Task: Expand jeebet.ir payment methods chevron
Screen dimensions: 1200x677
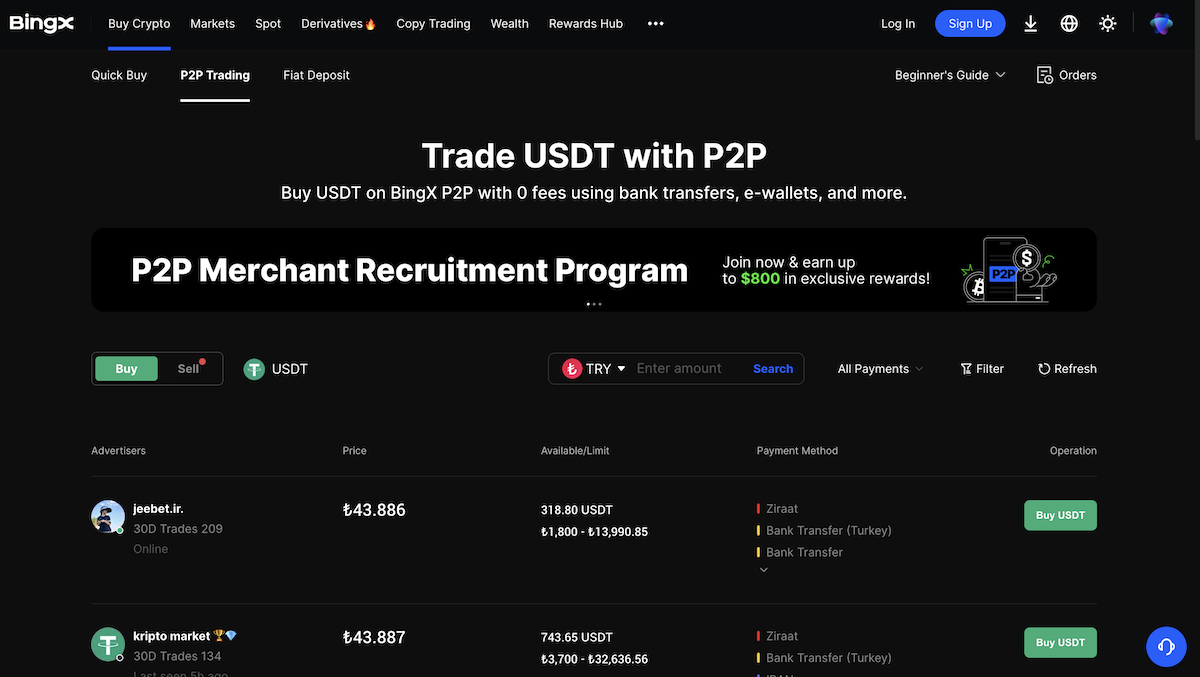Action: pos(763,568)
